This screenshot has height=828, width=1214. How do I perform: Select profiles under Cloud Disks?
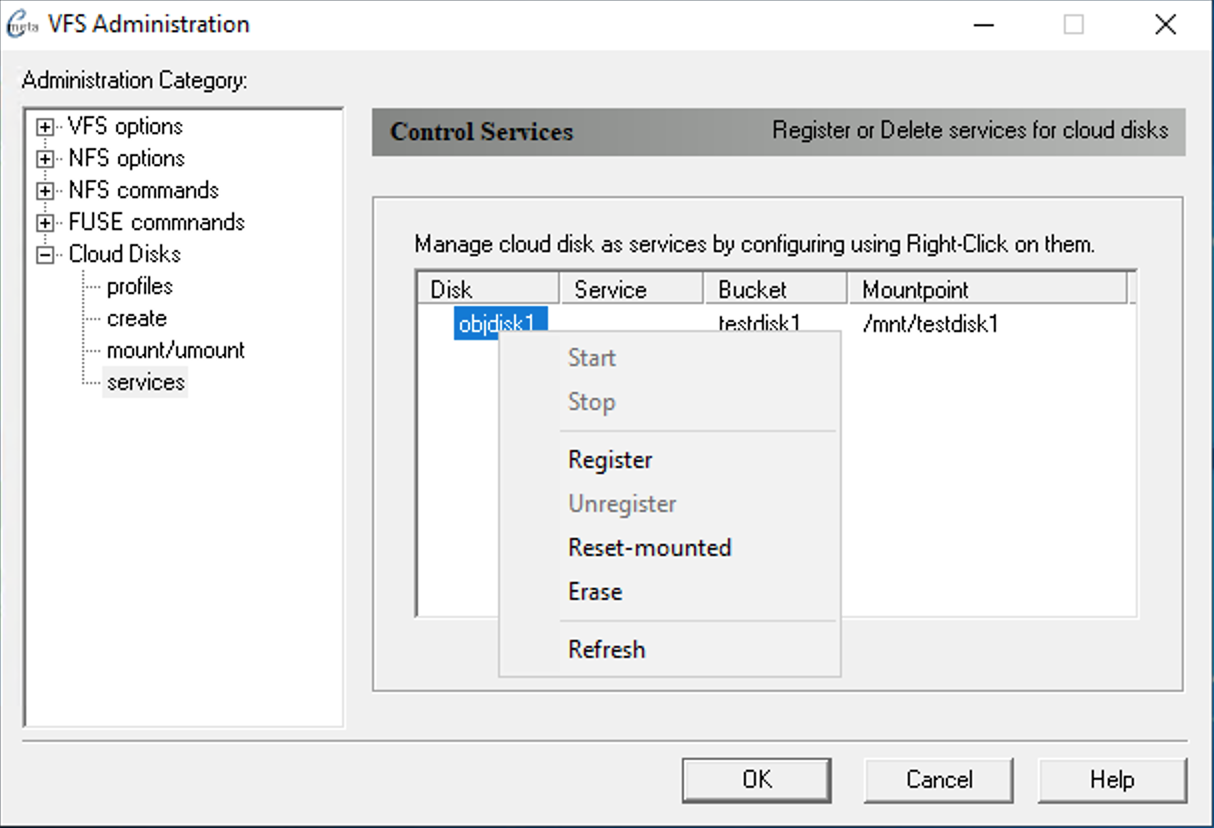point(139,287)
